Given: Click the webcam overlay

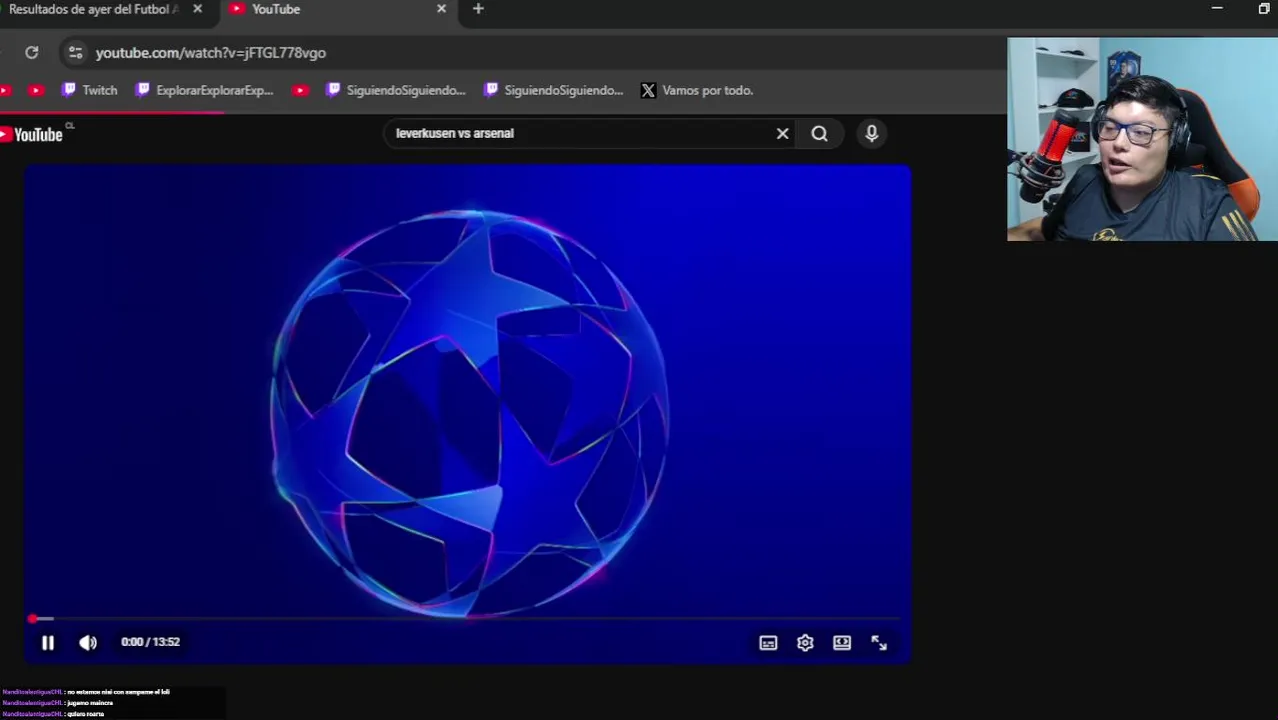Looking at the screenshot, I should click(x=1142, y=139).
